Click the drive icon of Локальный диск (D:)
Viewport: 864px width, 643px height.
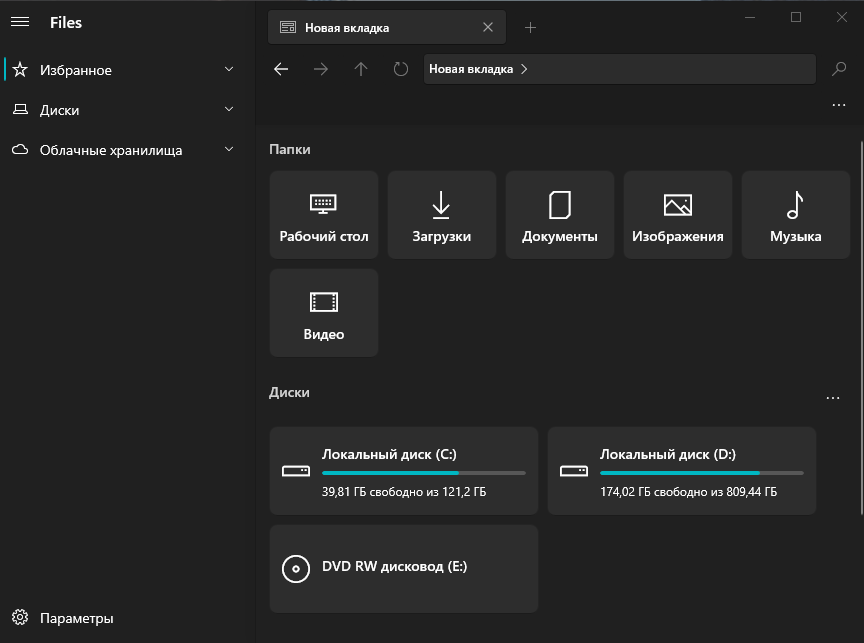574,471
